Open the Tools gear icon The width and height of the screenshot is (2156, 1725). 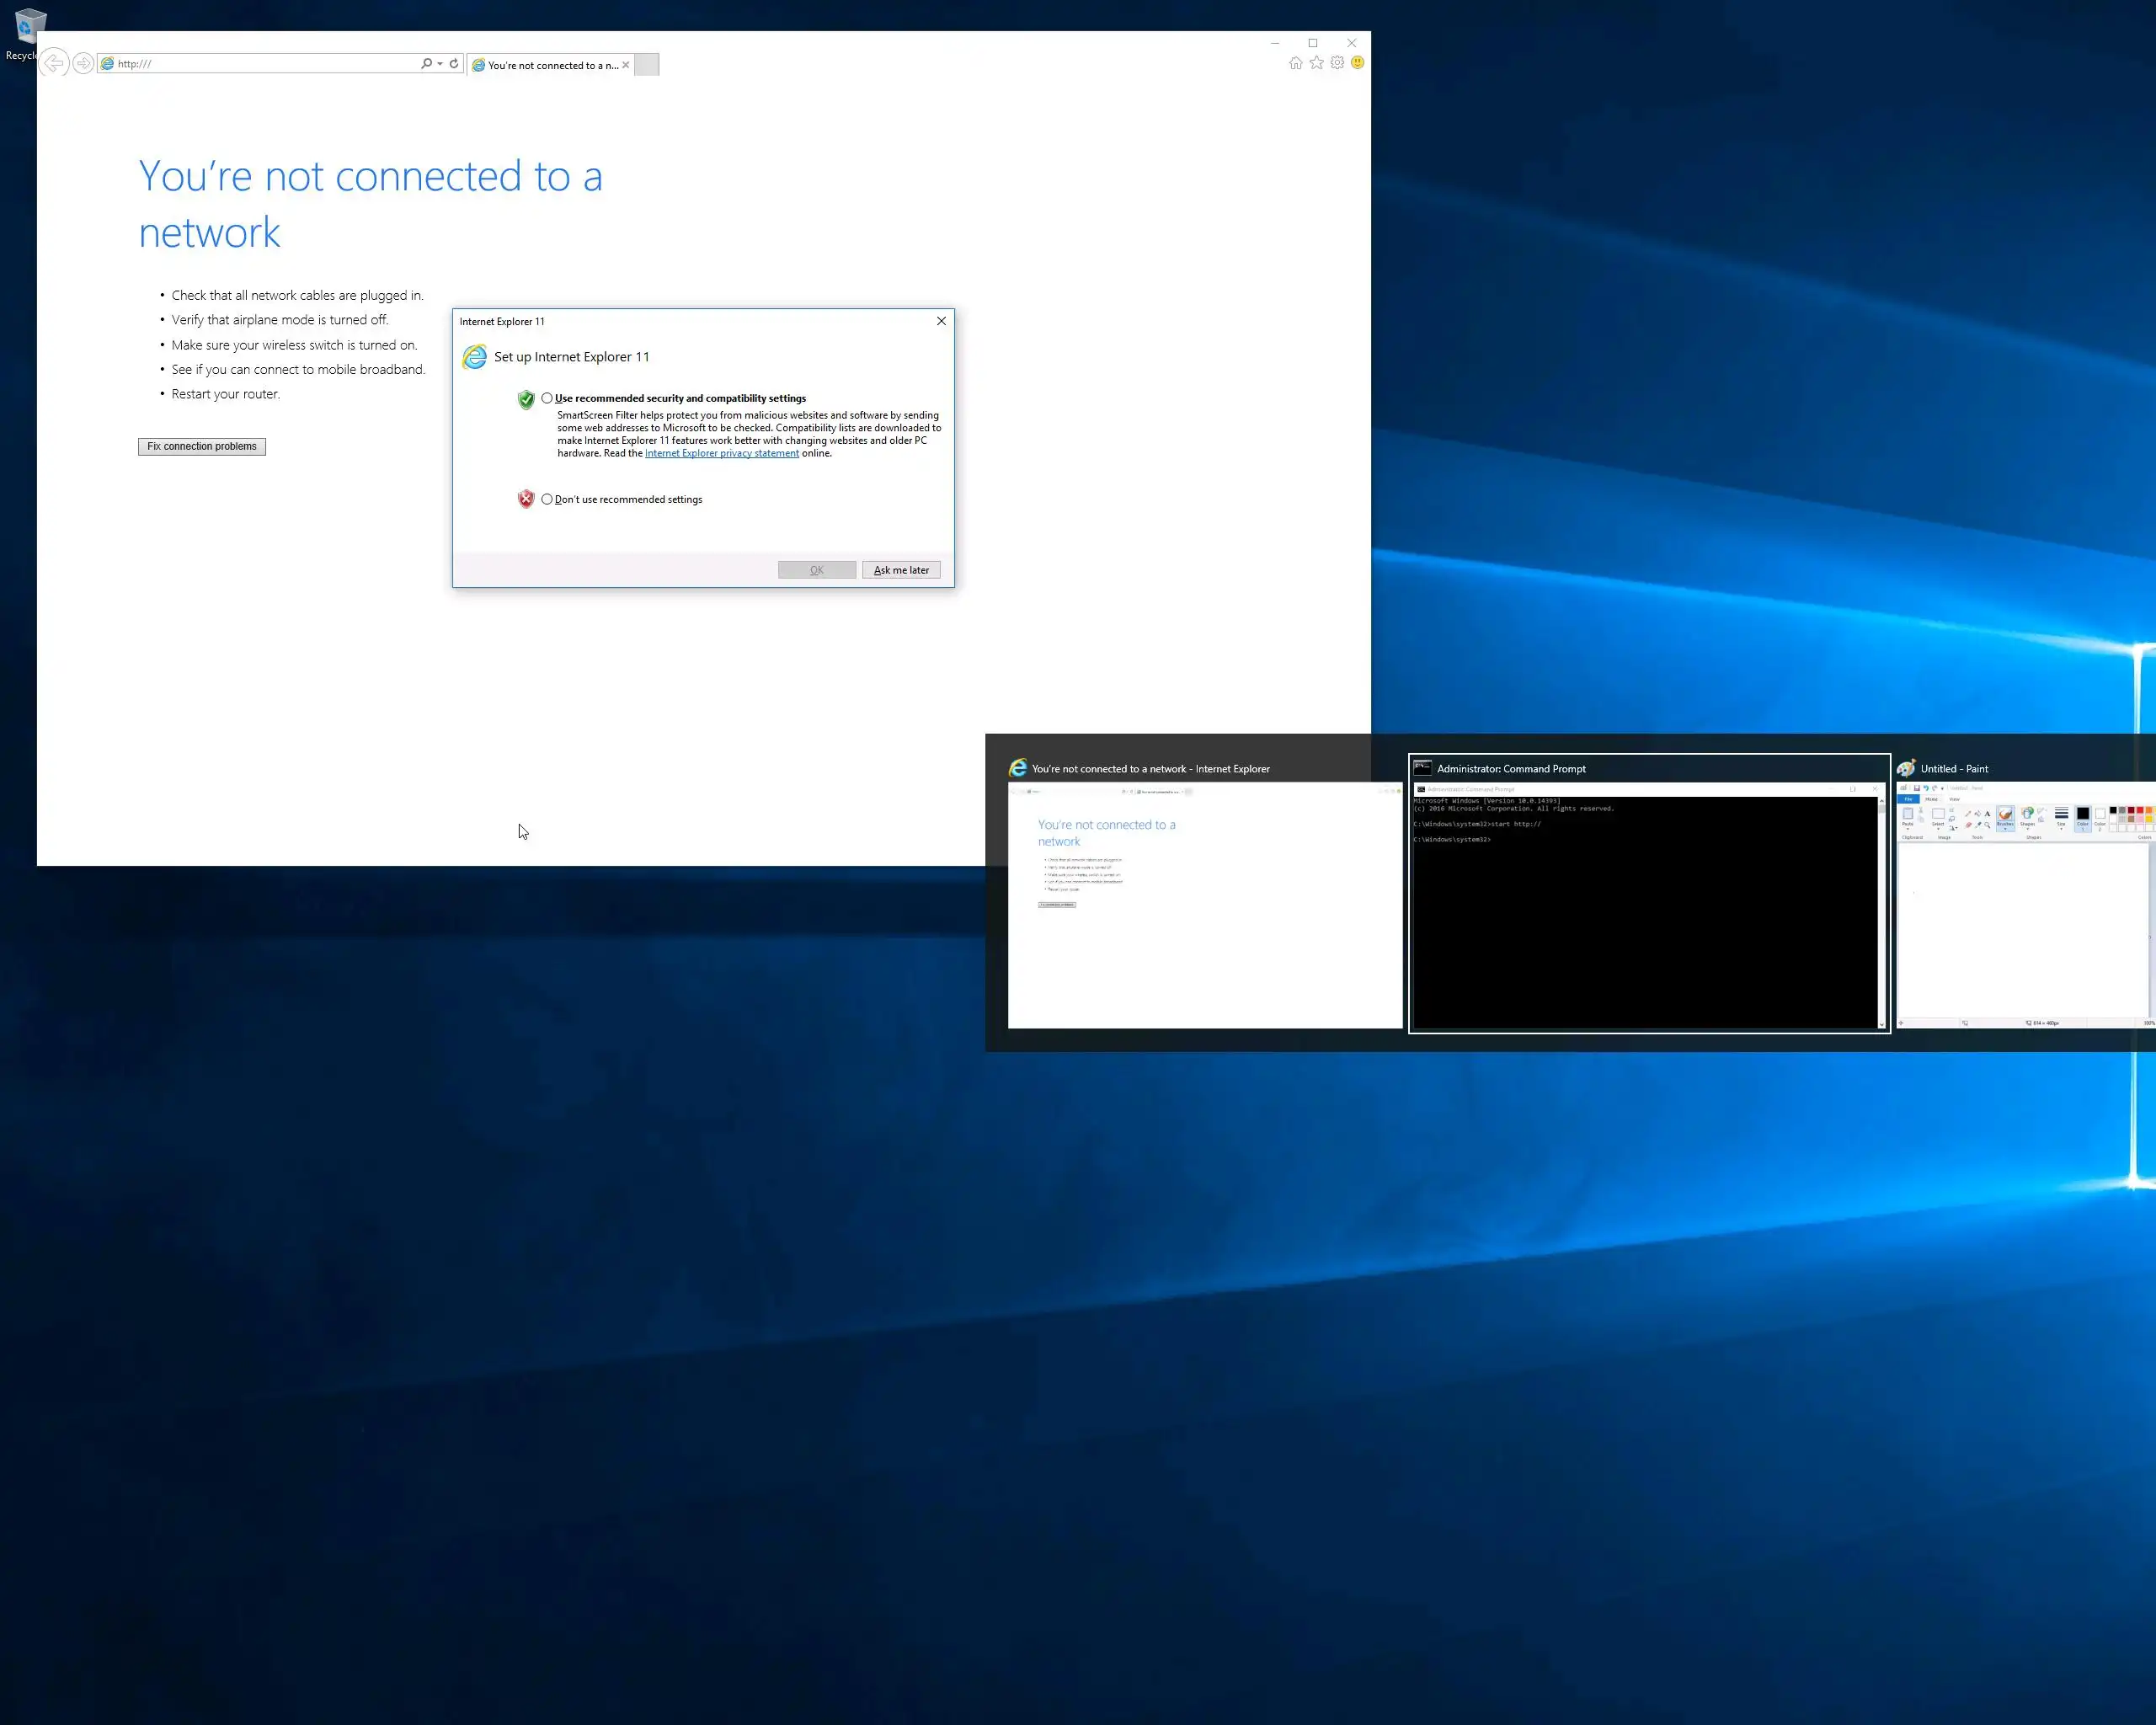(1337, 63)
